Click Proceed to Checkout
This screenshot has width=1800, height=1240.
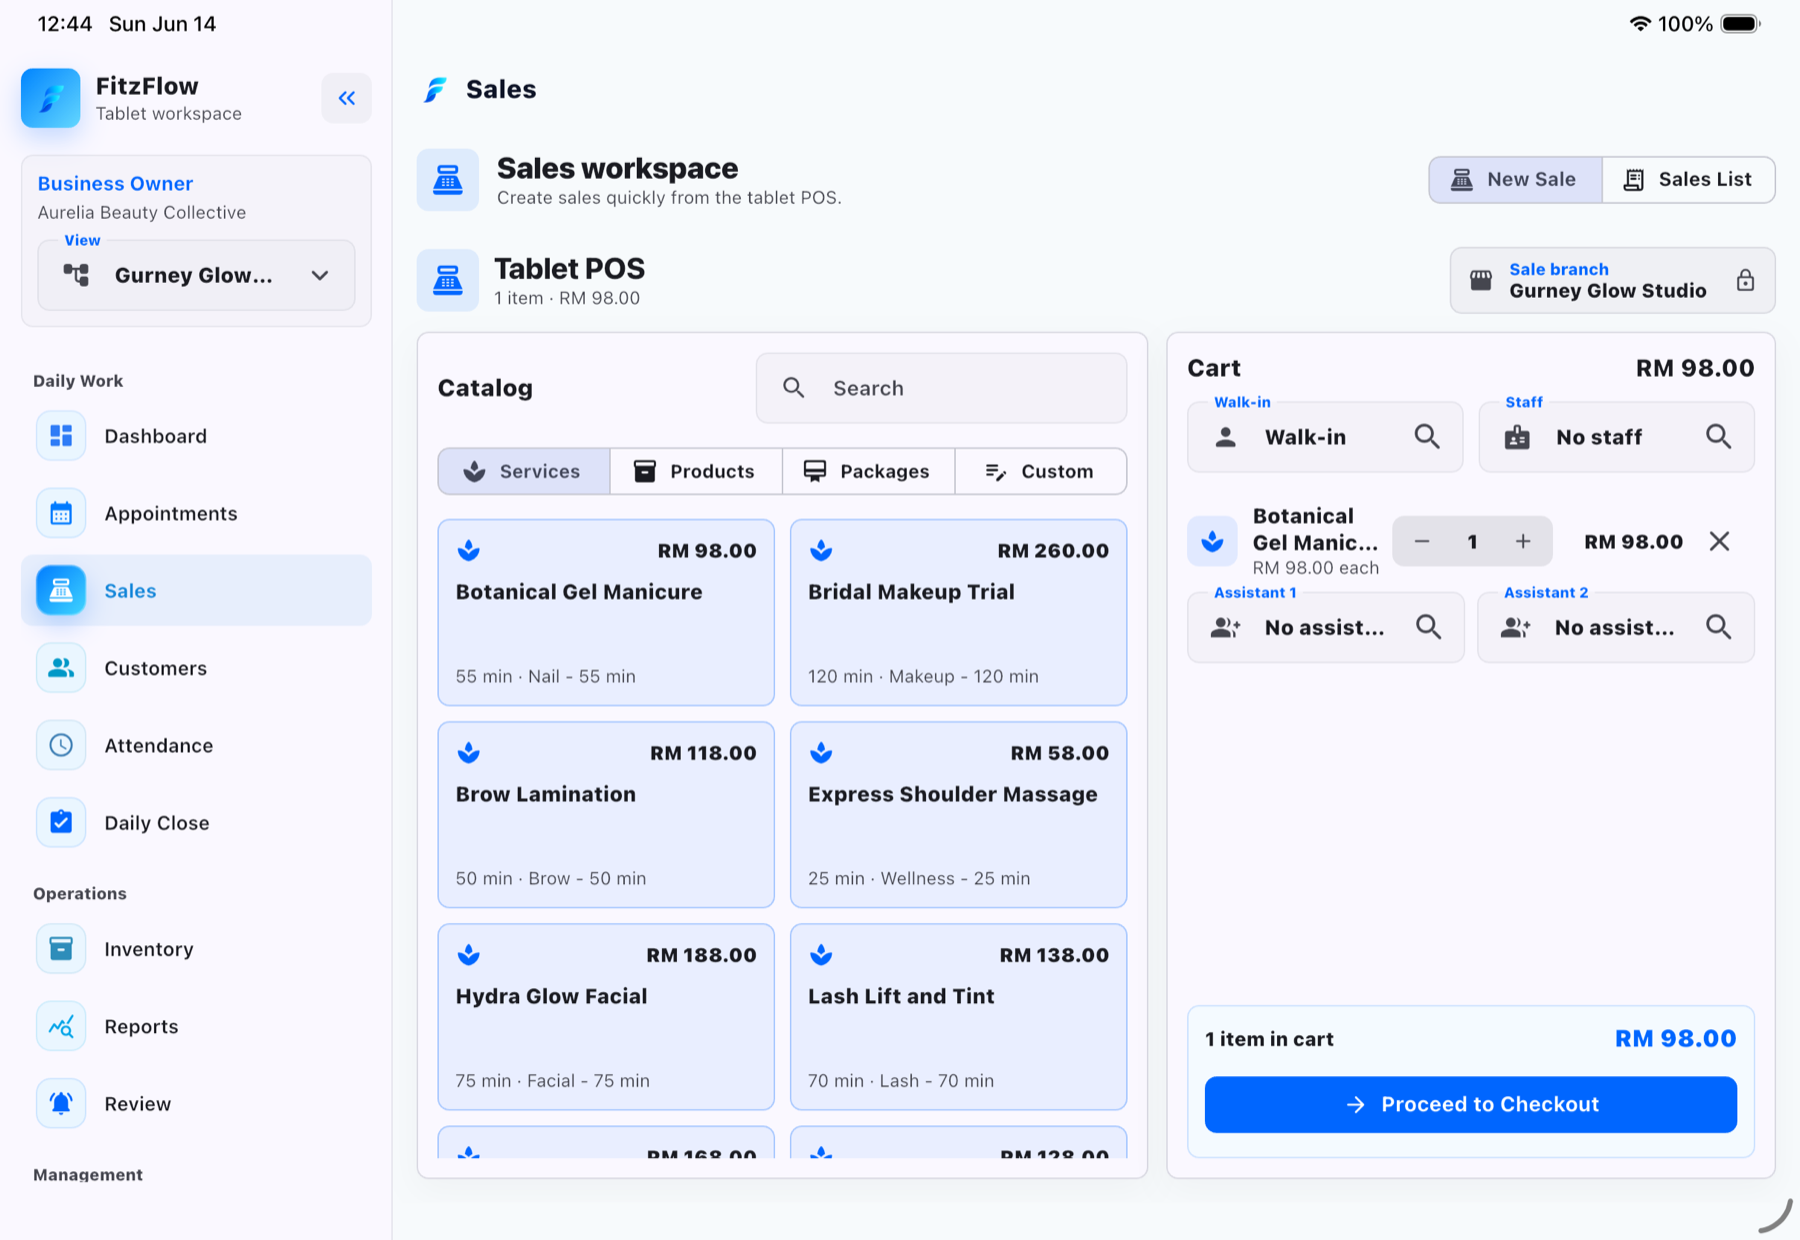(1470, 1104)
